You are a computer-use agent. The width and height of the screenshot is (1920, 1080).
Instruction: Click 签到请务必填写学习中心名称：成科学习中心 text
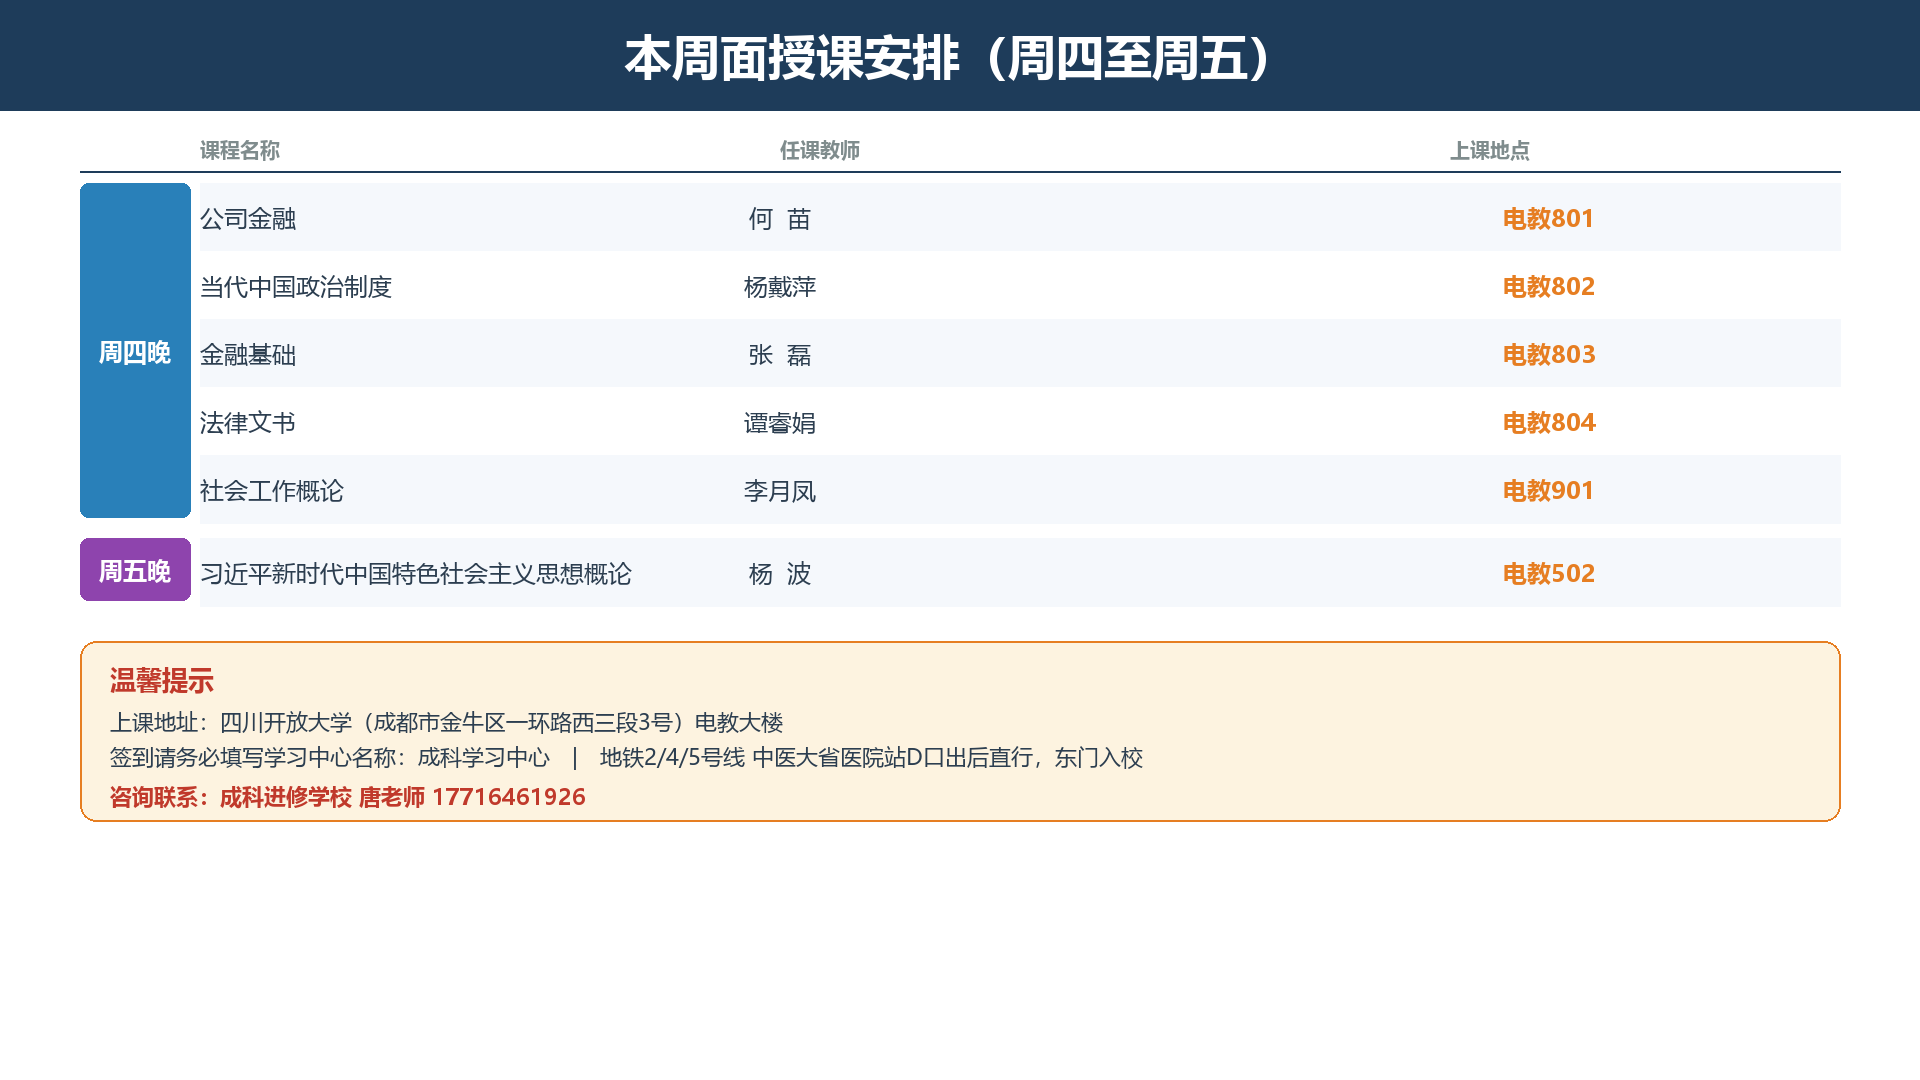330,757
